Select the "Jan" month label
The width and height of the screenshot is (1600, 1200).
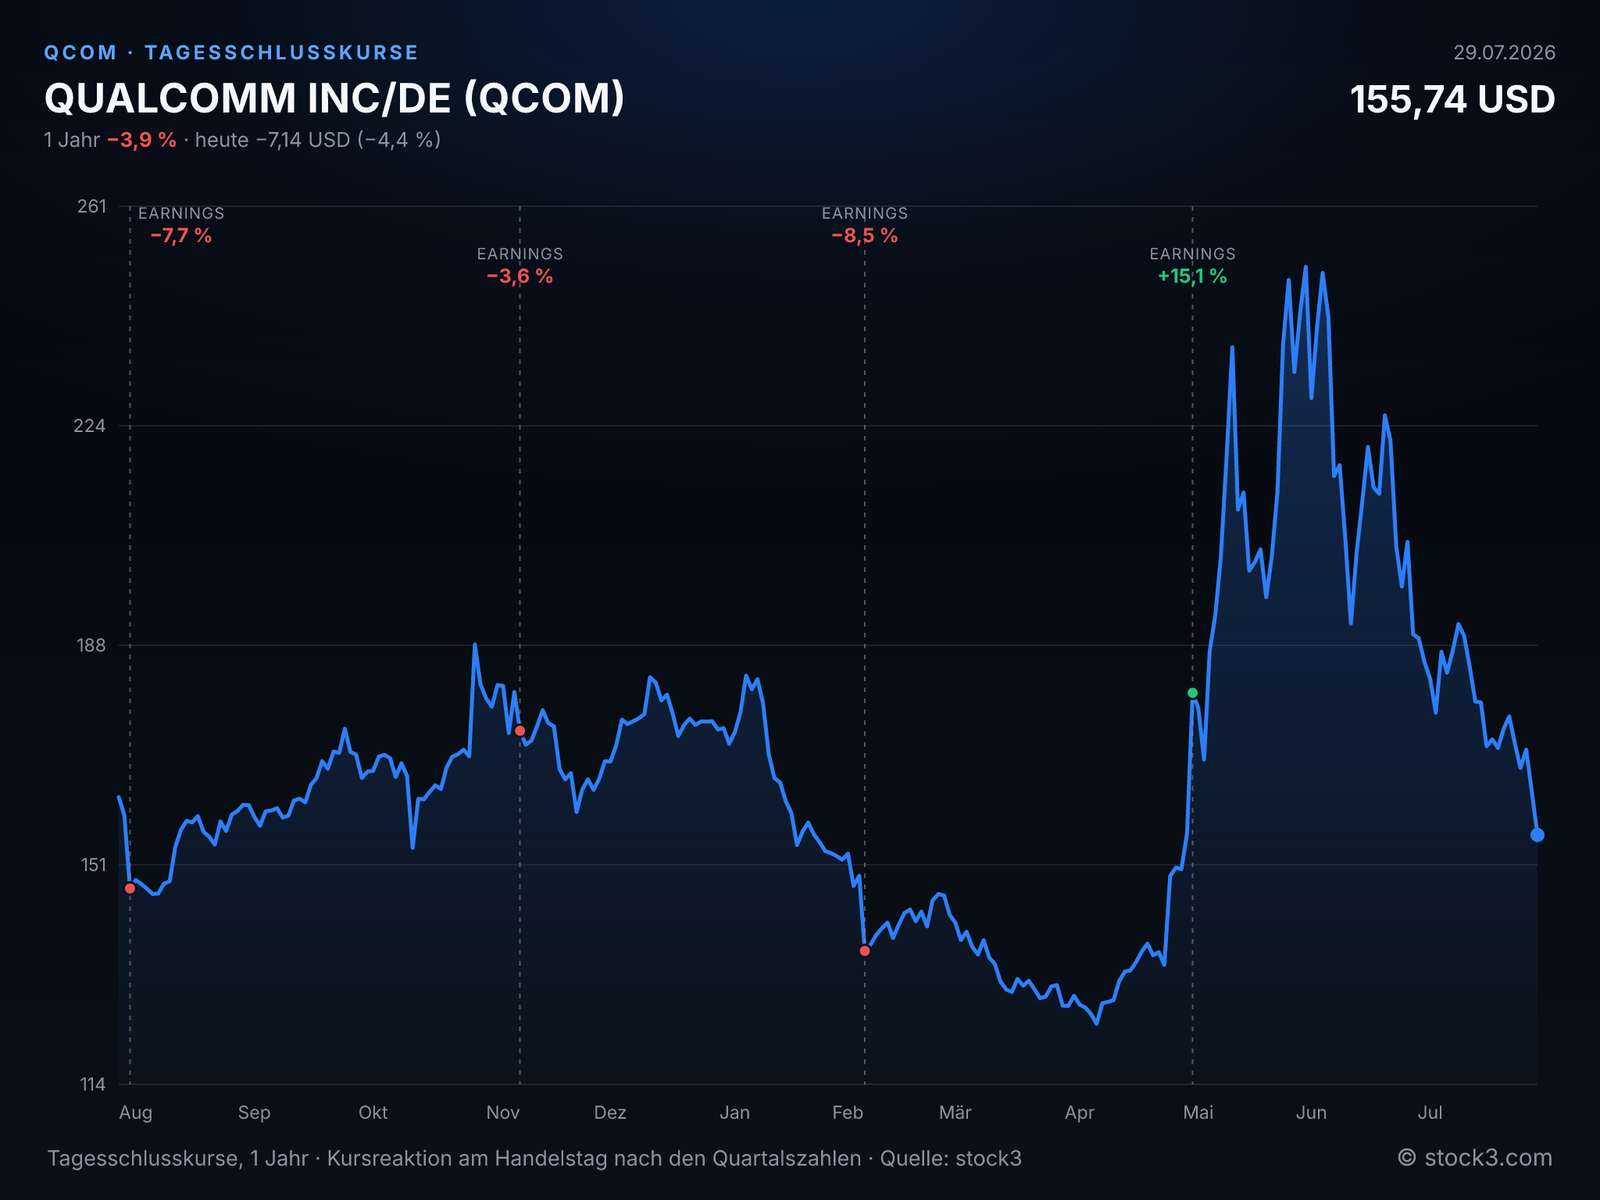(735, 1113)
